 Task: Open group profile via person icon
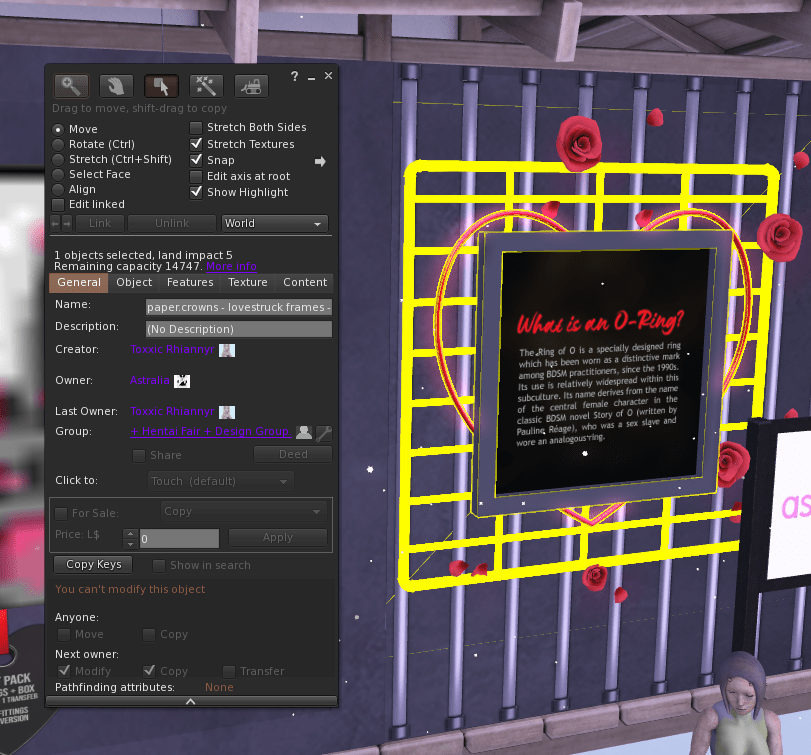coord(304,432)
